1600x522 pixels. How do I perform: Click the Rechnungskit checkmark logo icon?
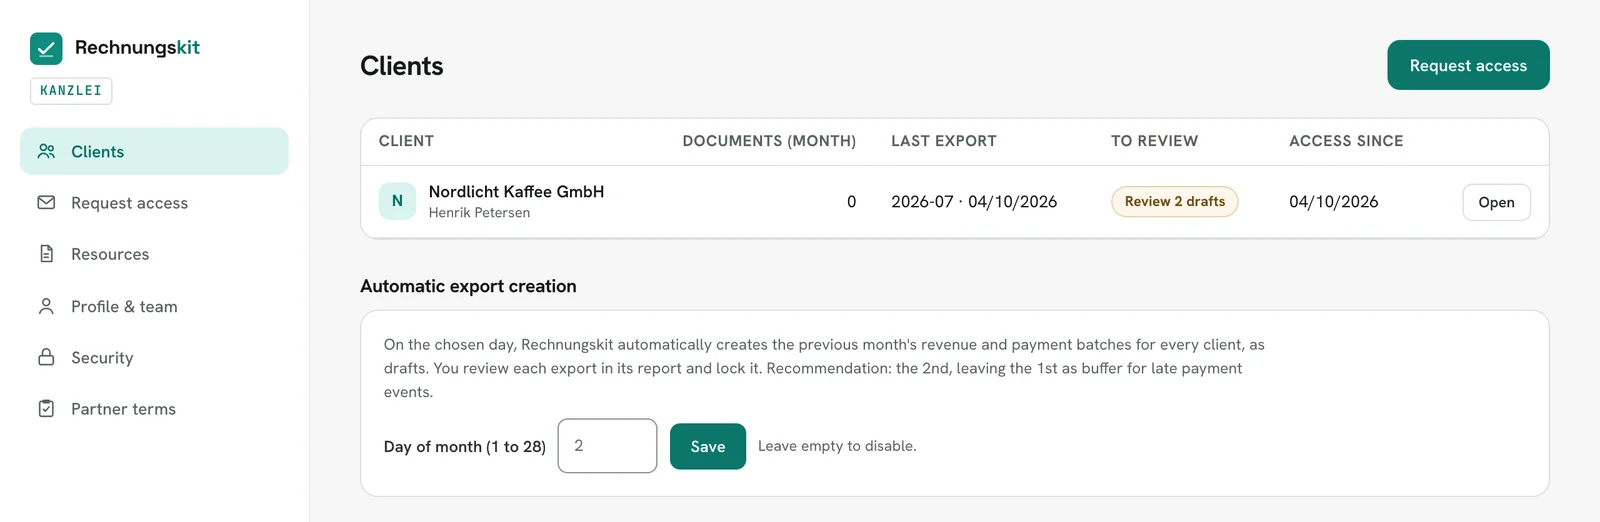pyautogui.click(x=46, y=48)
